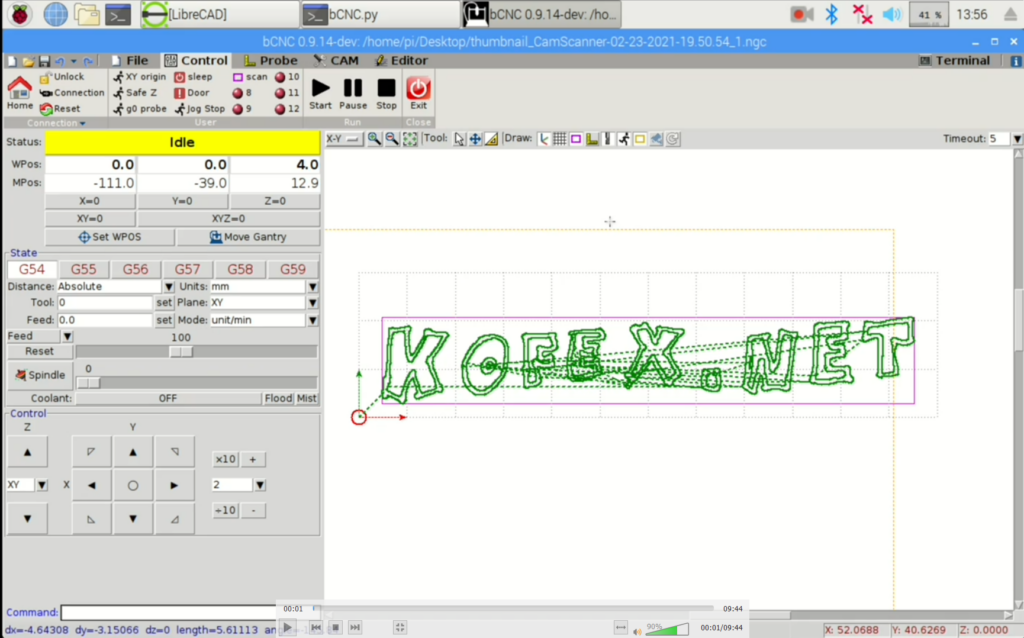Switch to the Probe tab

(270, 60)
